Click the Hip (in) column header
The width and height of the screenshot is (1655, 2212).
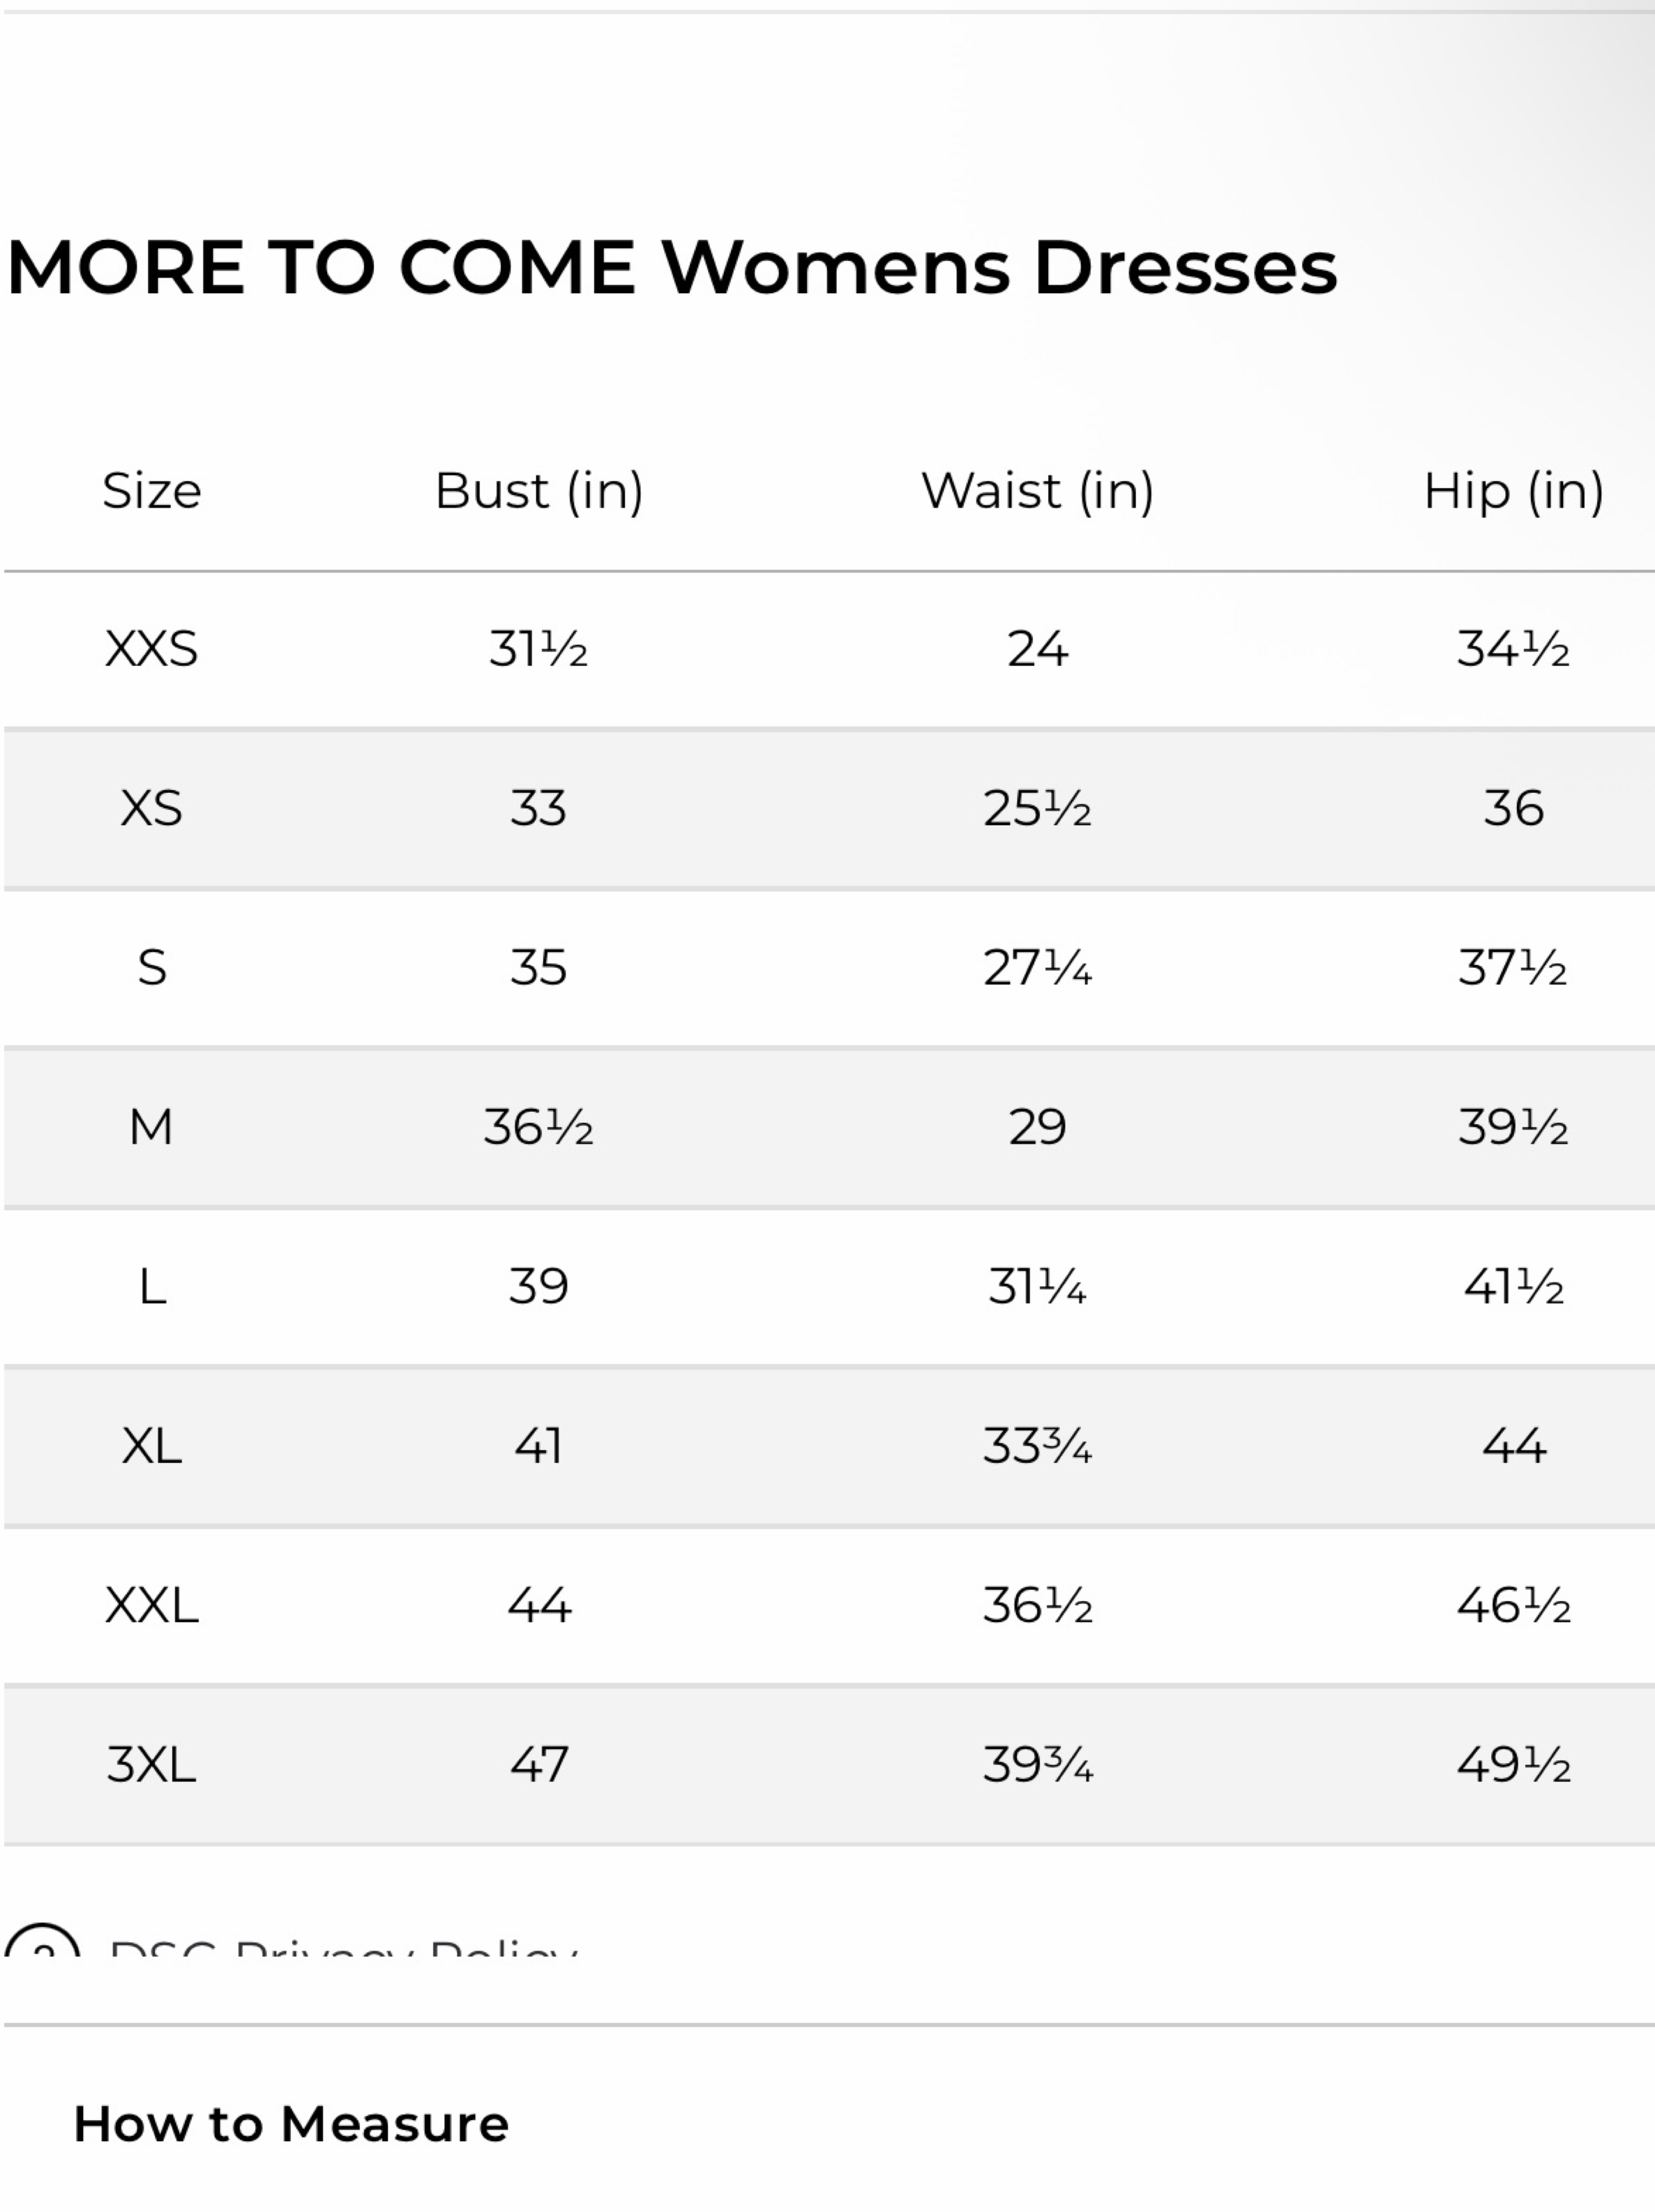click(1514, 491)
